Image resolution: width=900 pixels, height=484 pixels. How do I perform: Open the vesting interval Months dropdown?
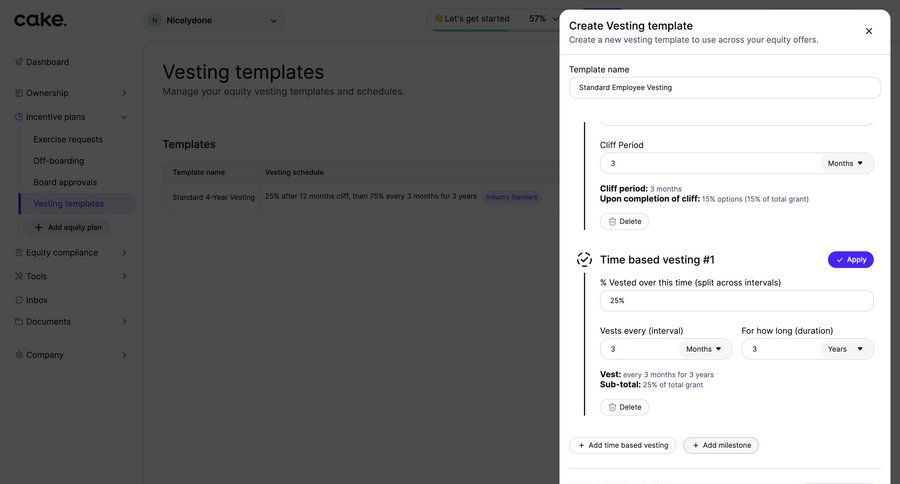[704, 349]
